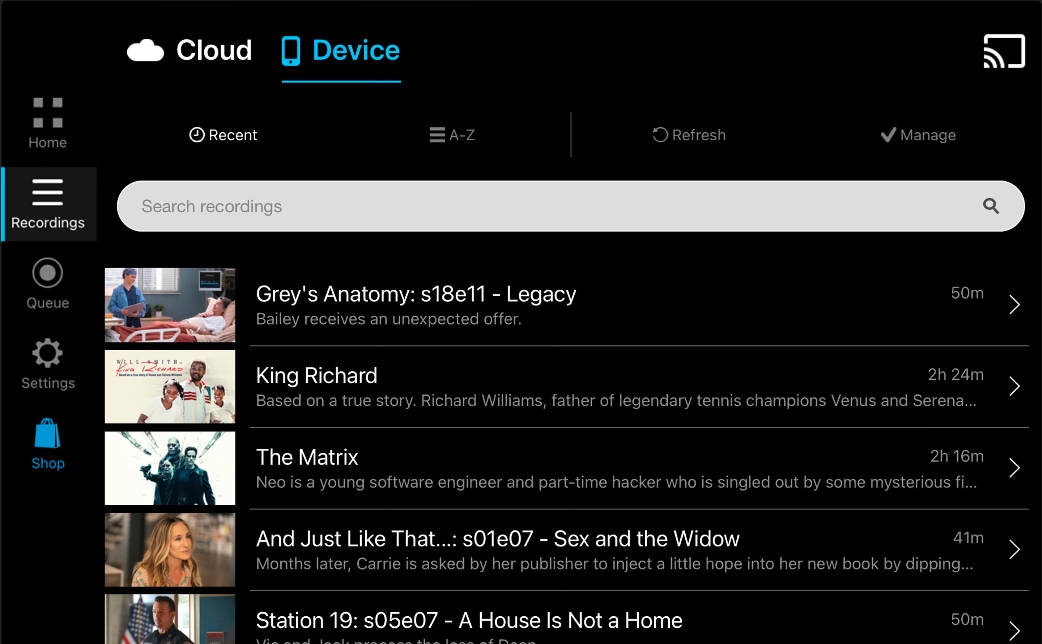
Task: Click the King Richard poster thumbnail
Action: click(x=169, y=385)
